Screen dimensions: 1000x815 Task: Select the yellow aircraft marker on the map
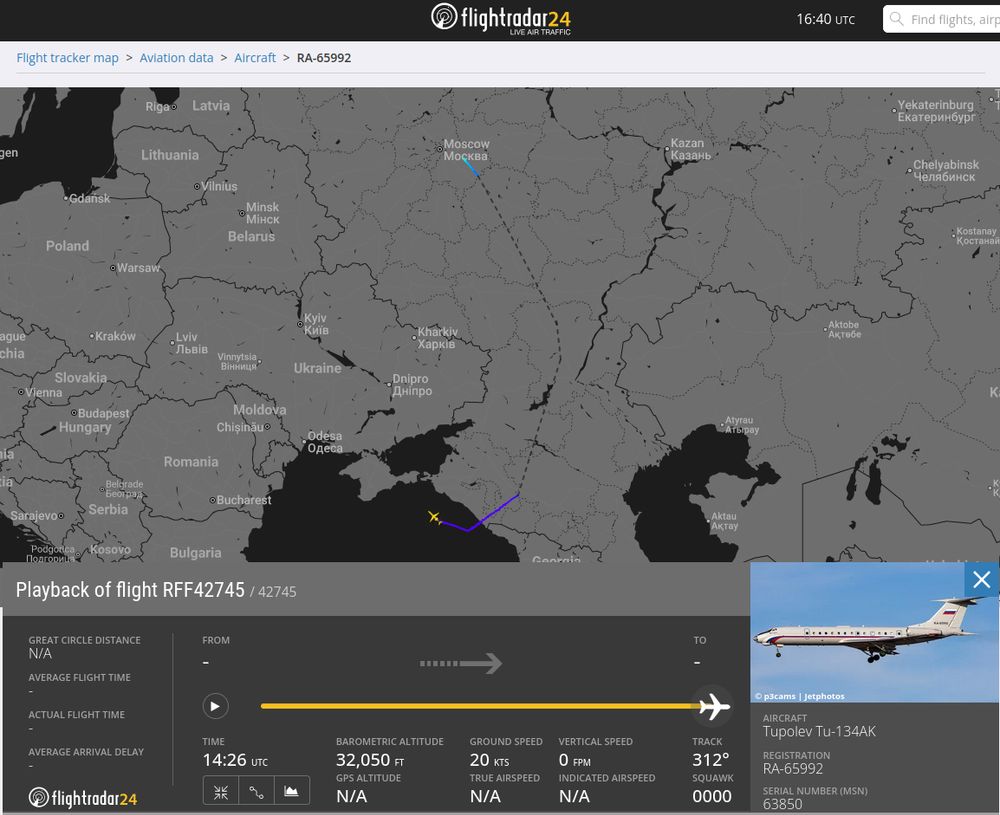[434, 517]
